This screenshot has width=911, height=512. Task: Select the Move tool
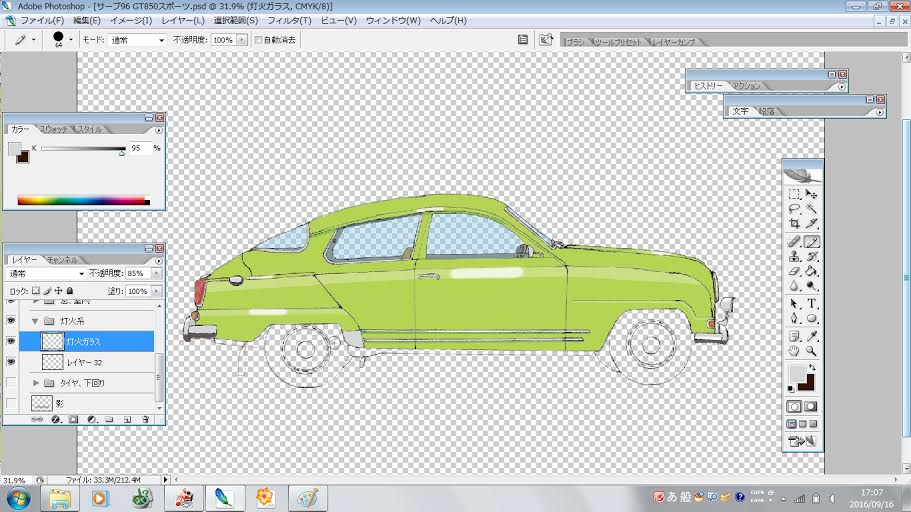(811, 194)
